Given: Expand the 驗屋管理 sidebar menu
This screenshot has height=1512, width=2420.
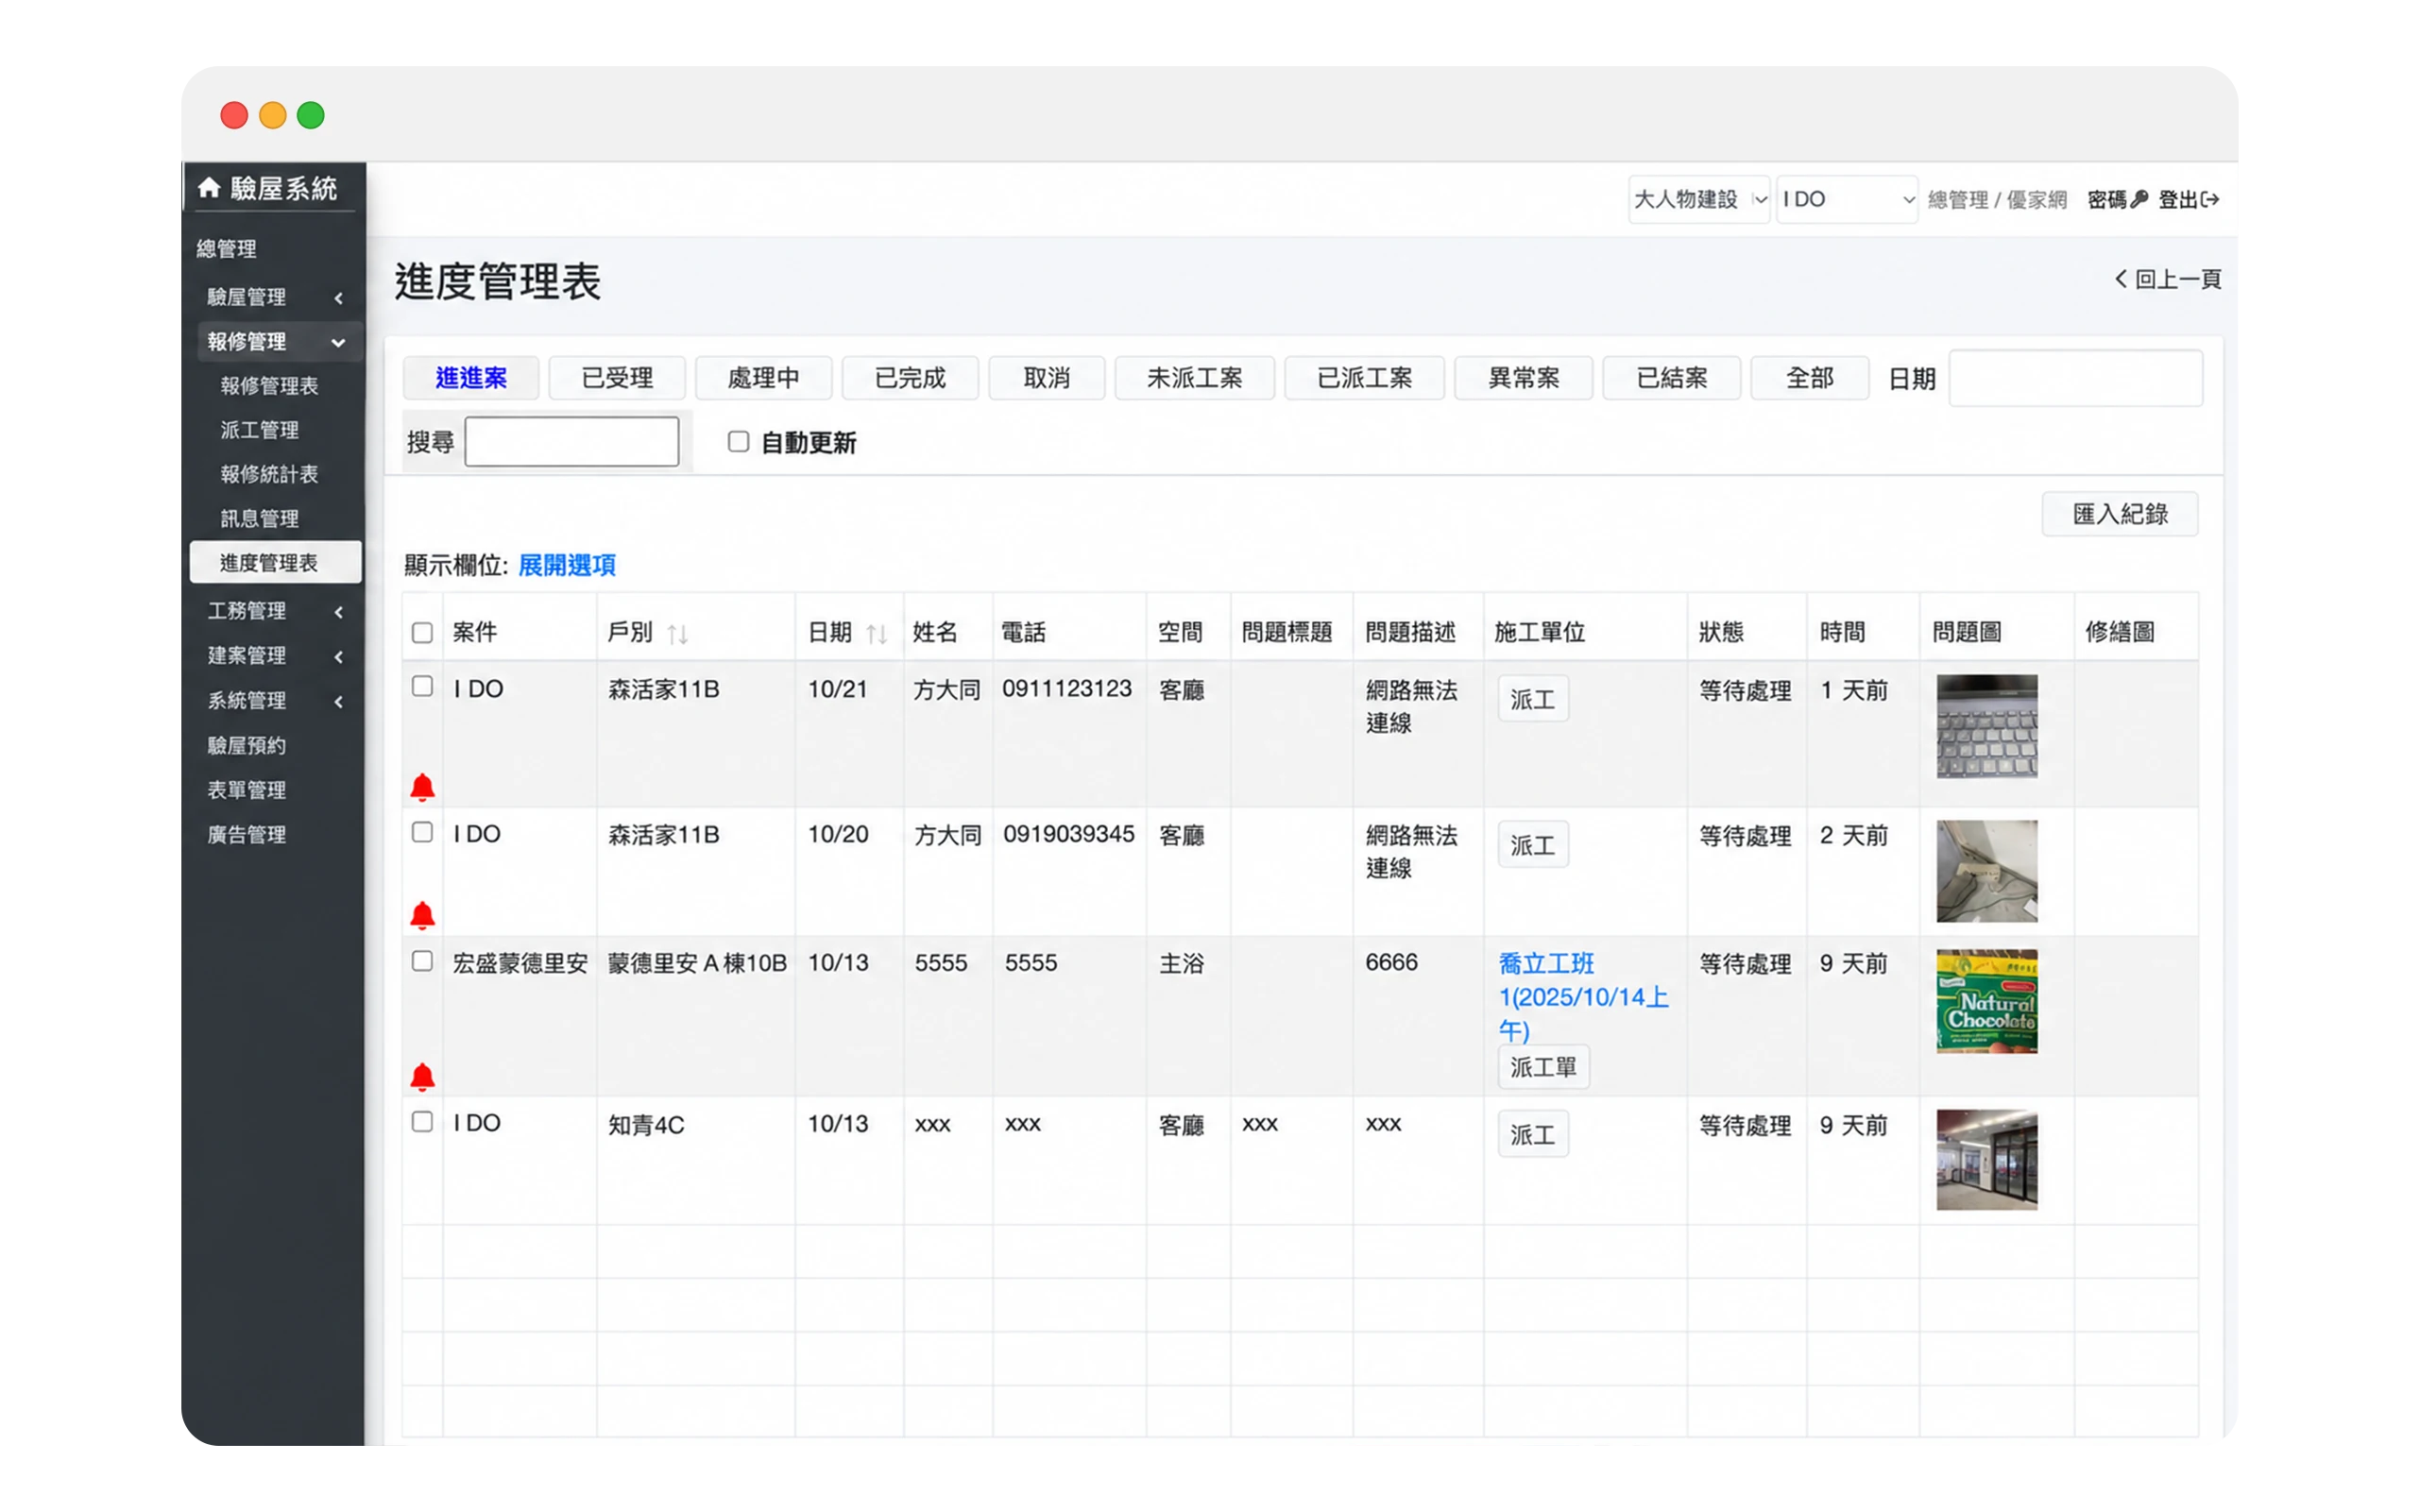Looking at the screenshot, I should coord(274,297).
